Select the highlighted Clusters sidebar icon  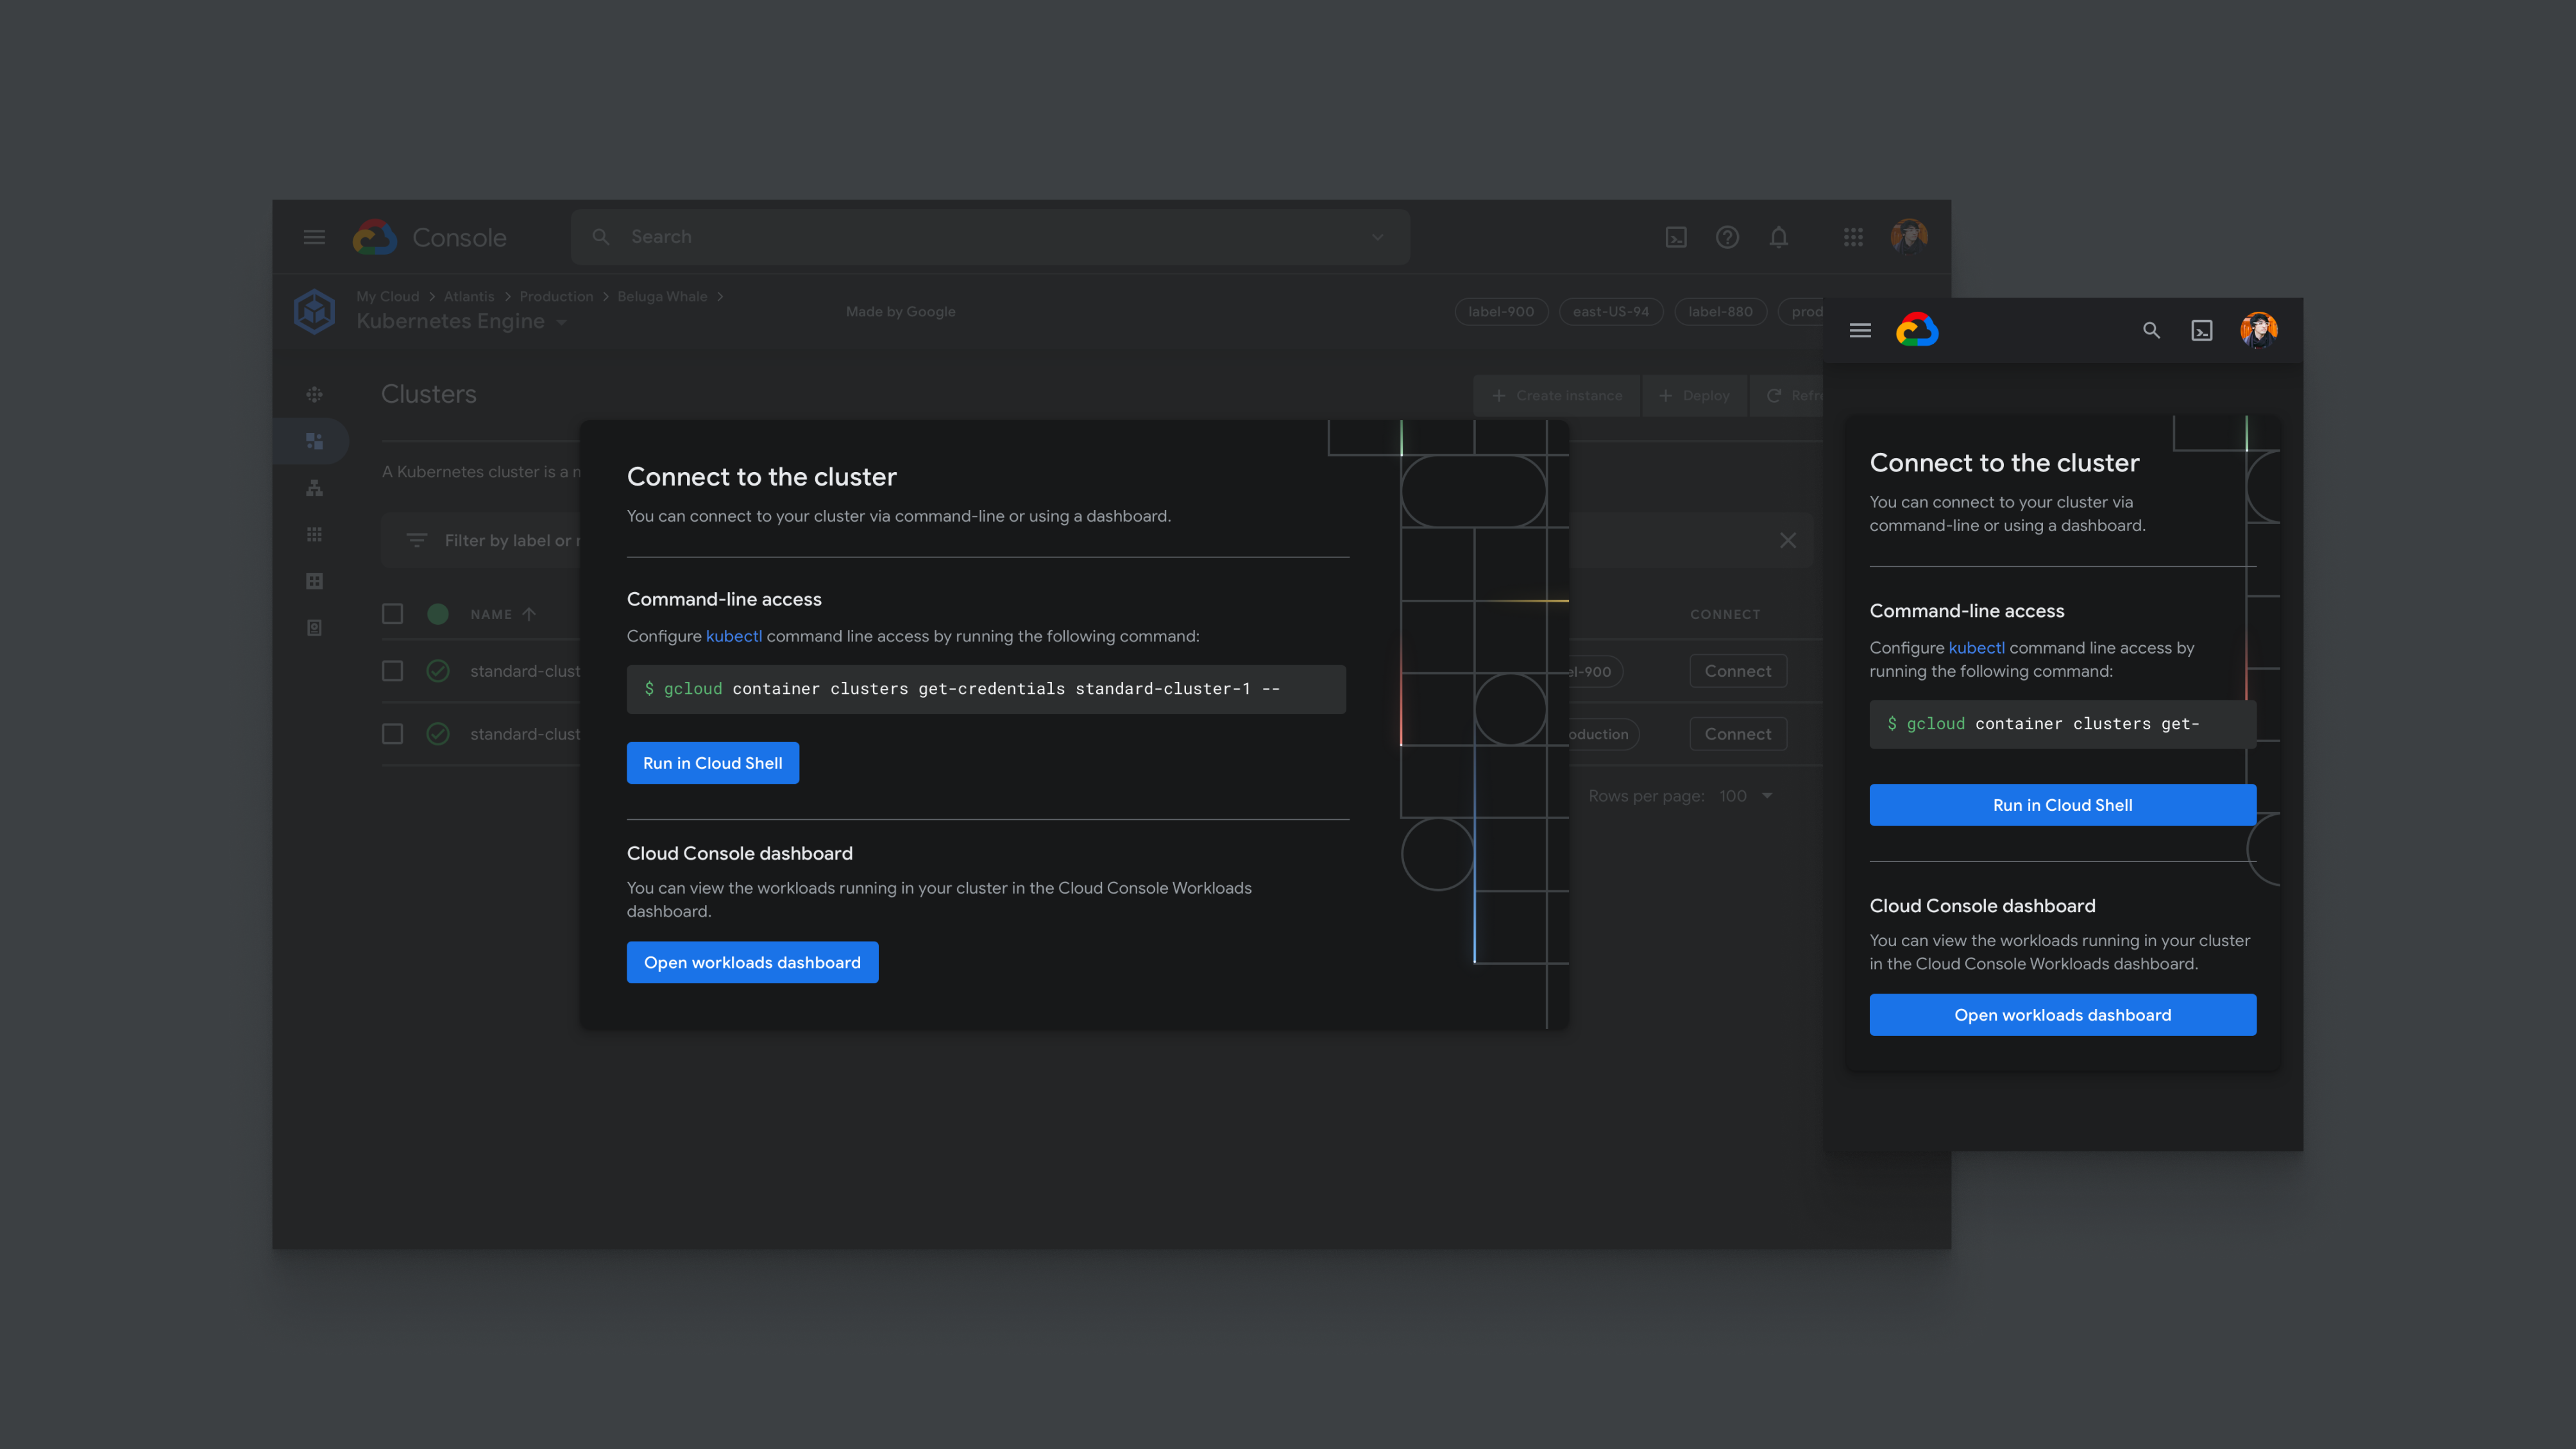coord(314,441)
